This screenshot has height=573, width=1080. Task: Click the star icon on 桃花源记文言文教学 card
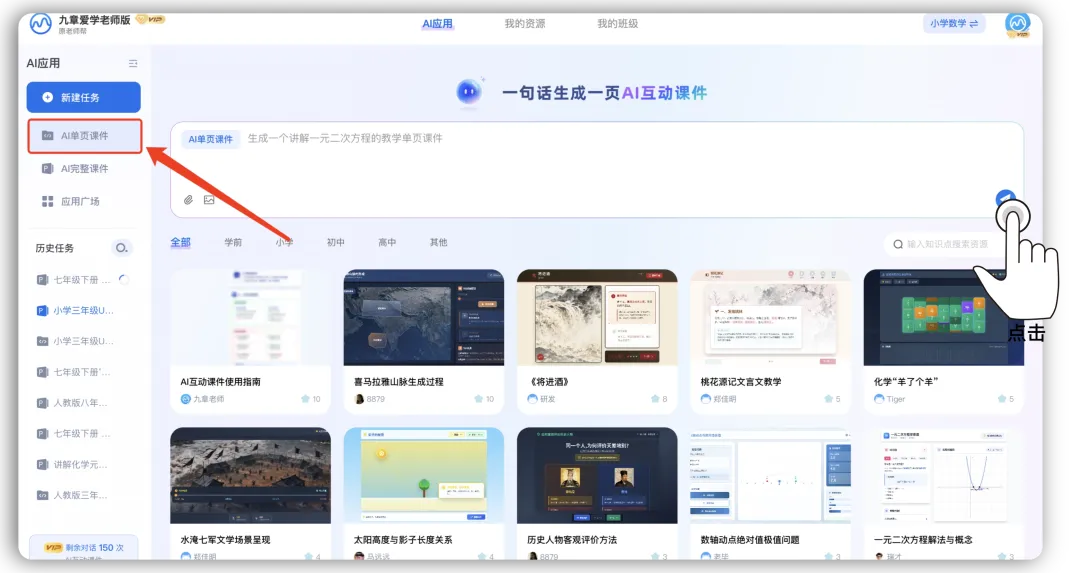tap(828, 399)
